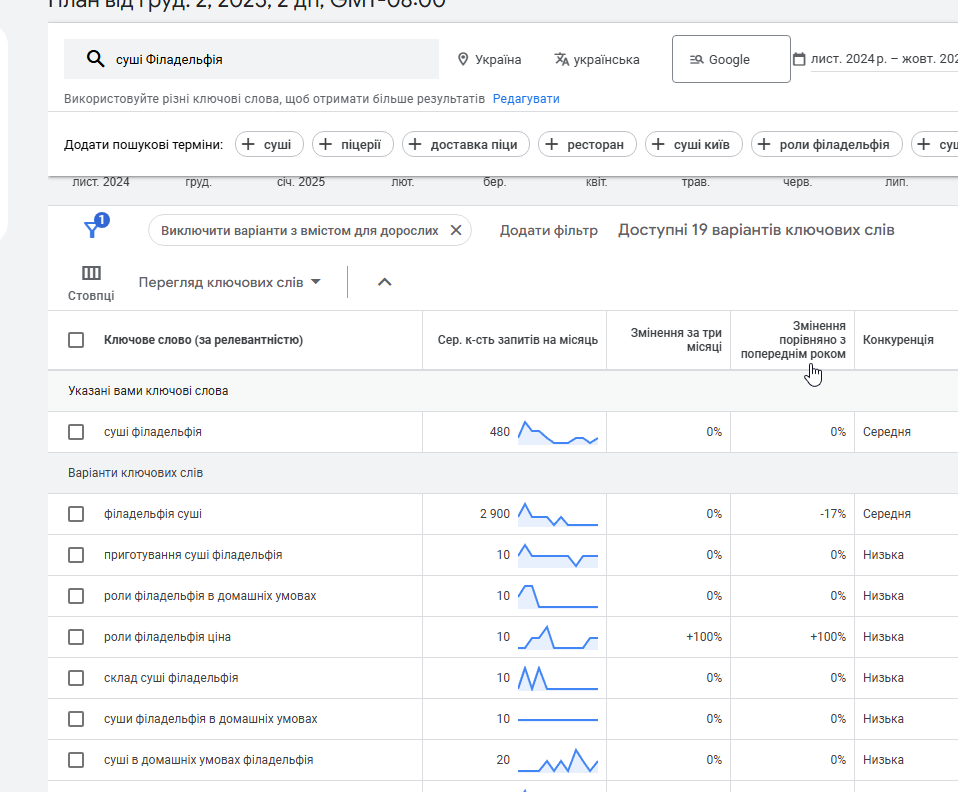This screenshot has height=792, width=958.
Task: Click the Редагувати link
Action: click(x=526, y=99)
